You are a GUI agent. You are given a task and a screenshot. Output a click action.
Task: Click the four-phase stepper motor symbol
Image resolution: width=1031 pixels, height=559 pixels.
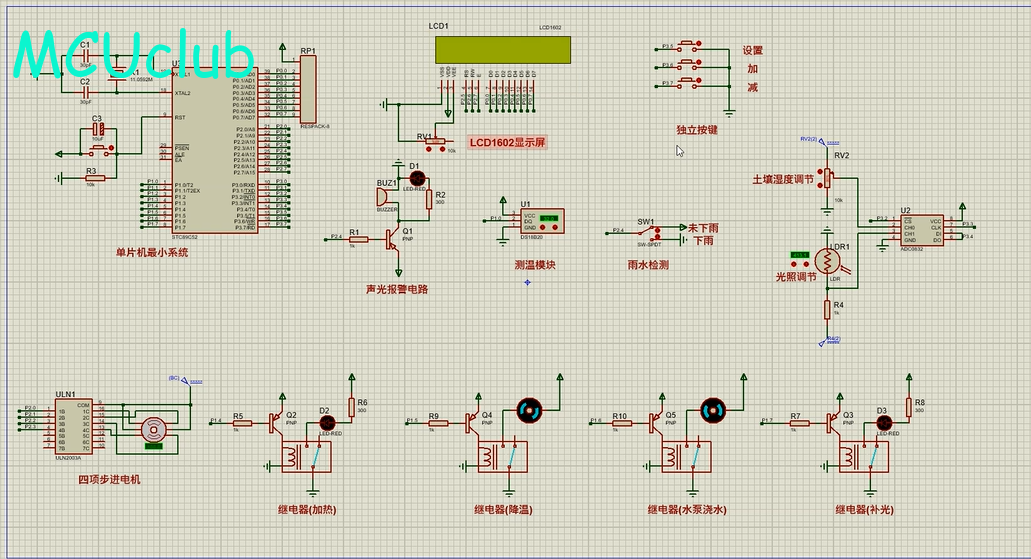coord(152,430)
